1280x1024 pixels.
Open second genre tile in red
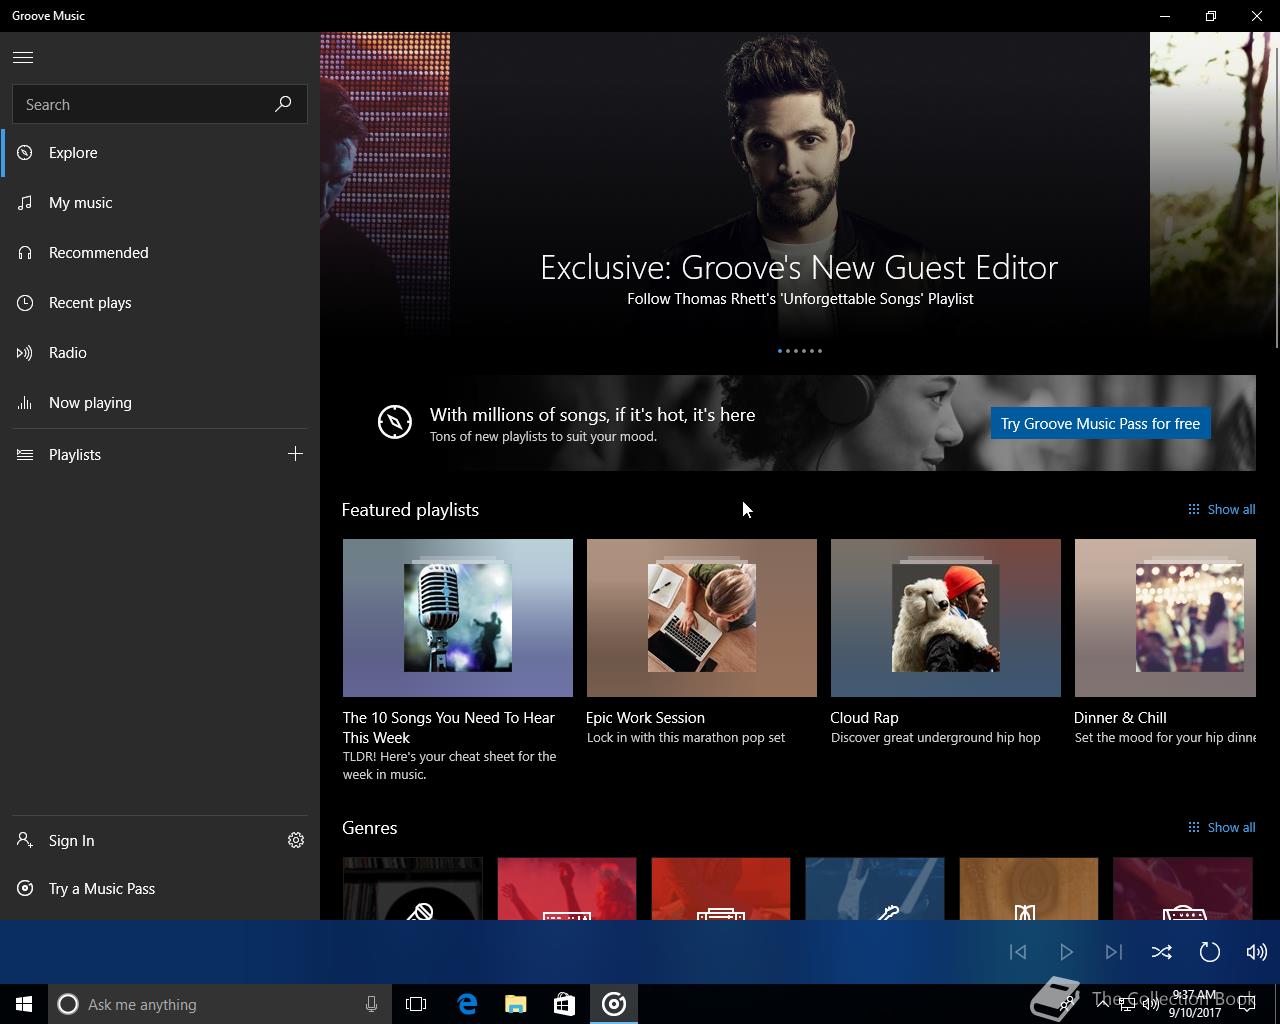click(x=567, y=889)
